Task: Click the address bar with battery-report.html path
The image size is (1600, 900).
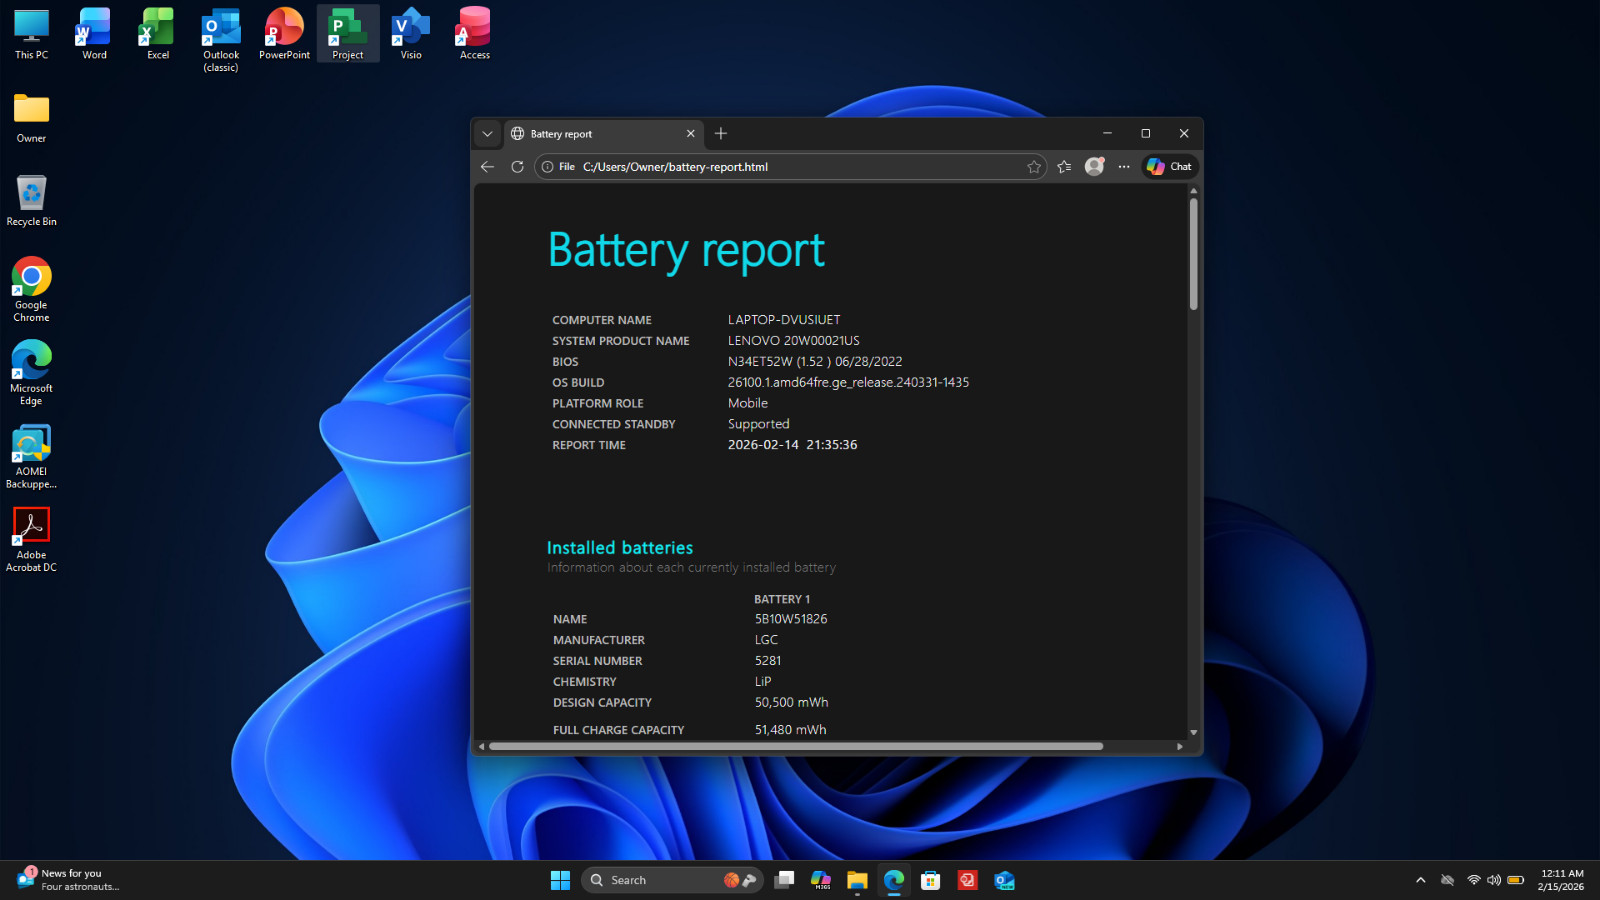Action: [x=790, y=167]
